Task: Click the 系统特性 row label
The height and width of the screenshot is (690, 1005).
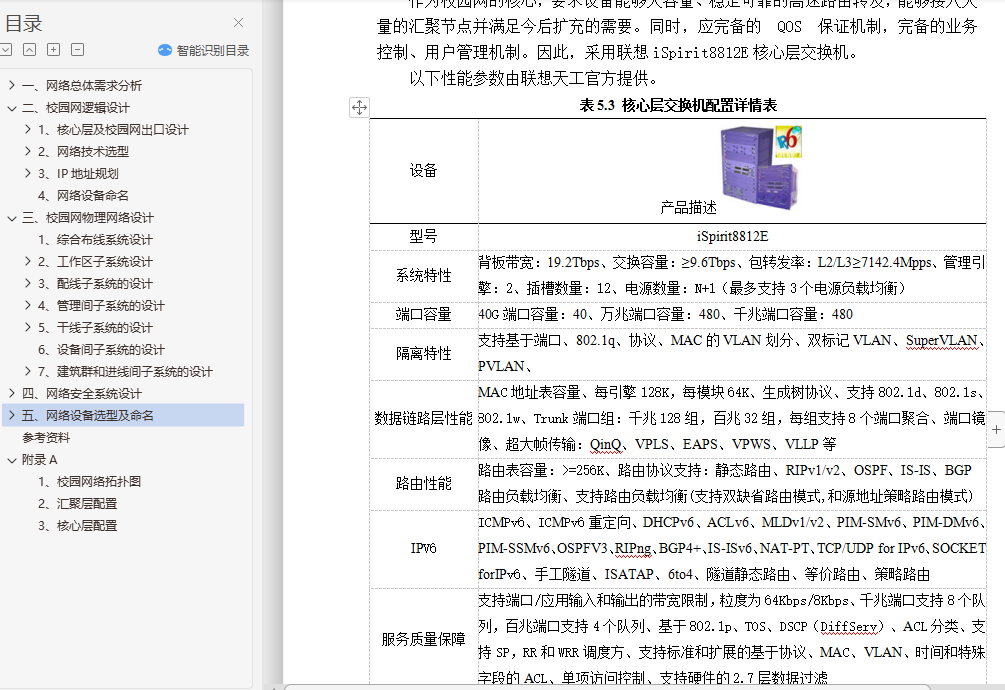Action: coord(424,275)
